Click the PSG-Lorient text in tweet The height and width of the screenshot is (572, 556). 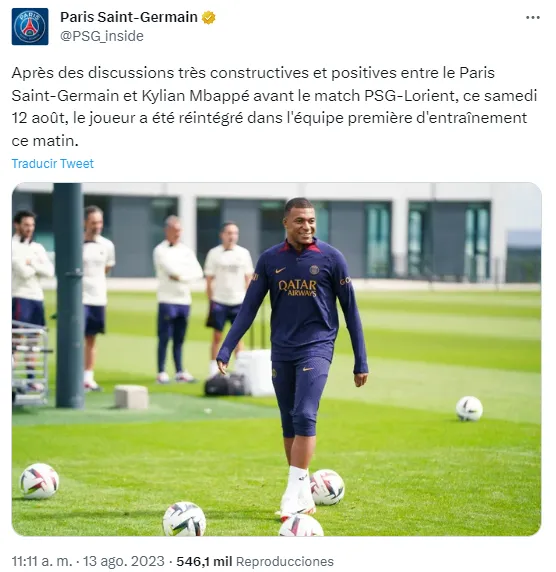(x=410, y=96)
